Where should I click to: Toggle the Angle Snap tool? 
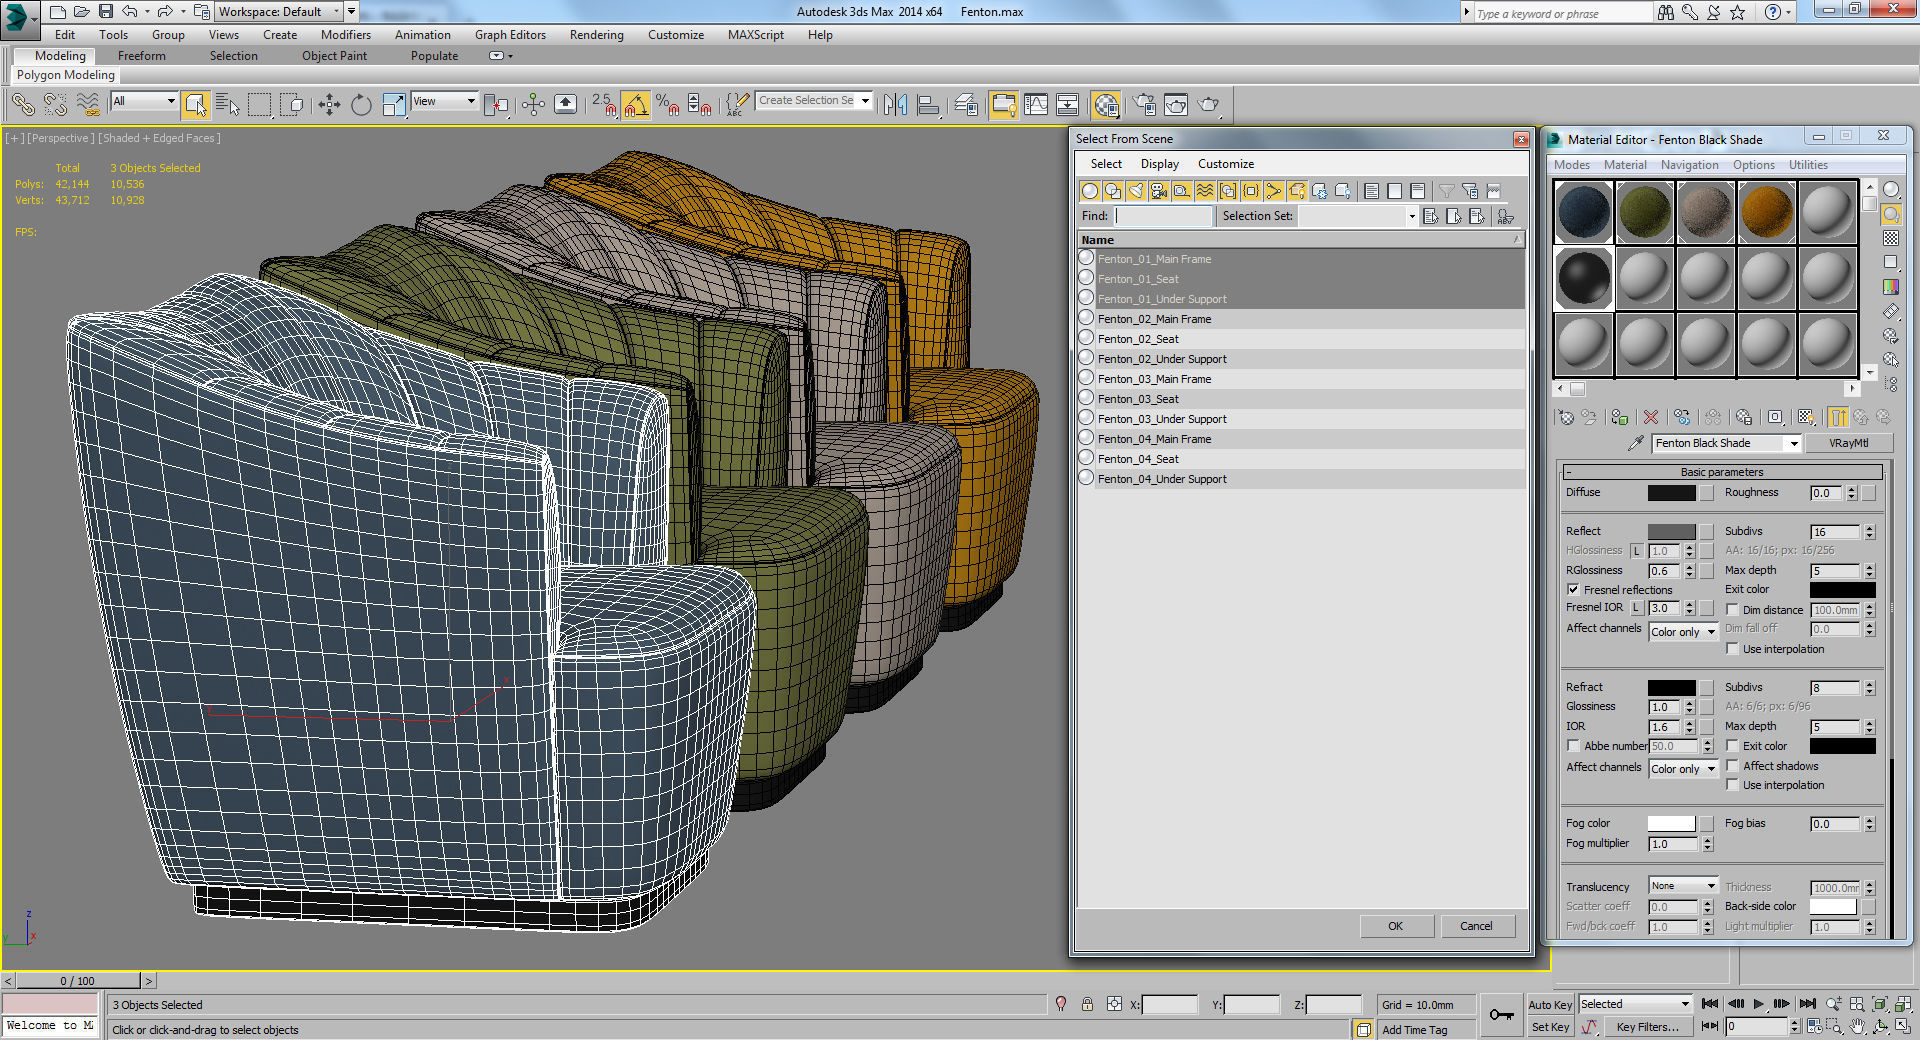(635, 104)
